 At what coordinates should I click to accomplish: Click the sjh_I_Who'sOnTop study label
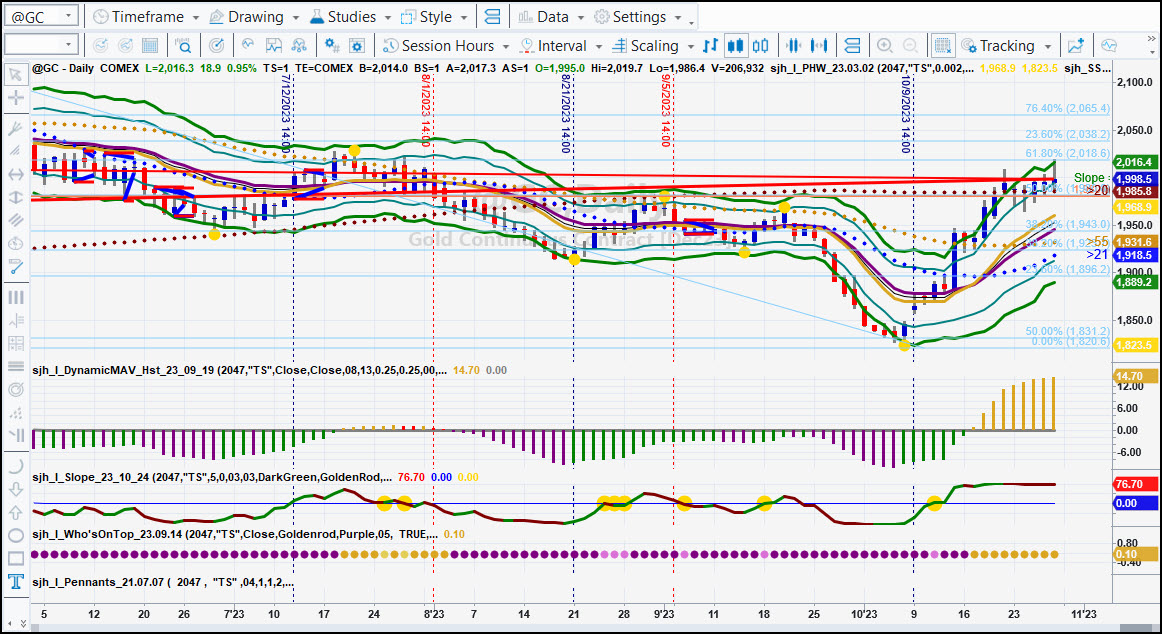pos(233,534)
